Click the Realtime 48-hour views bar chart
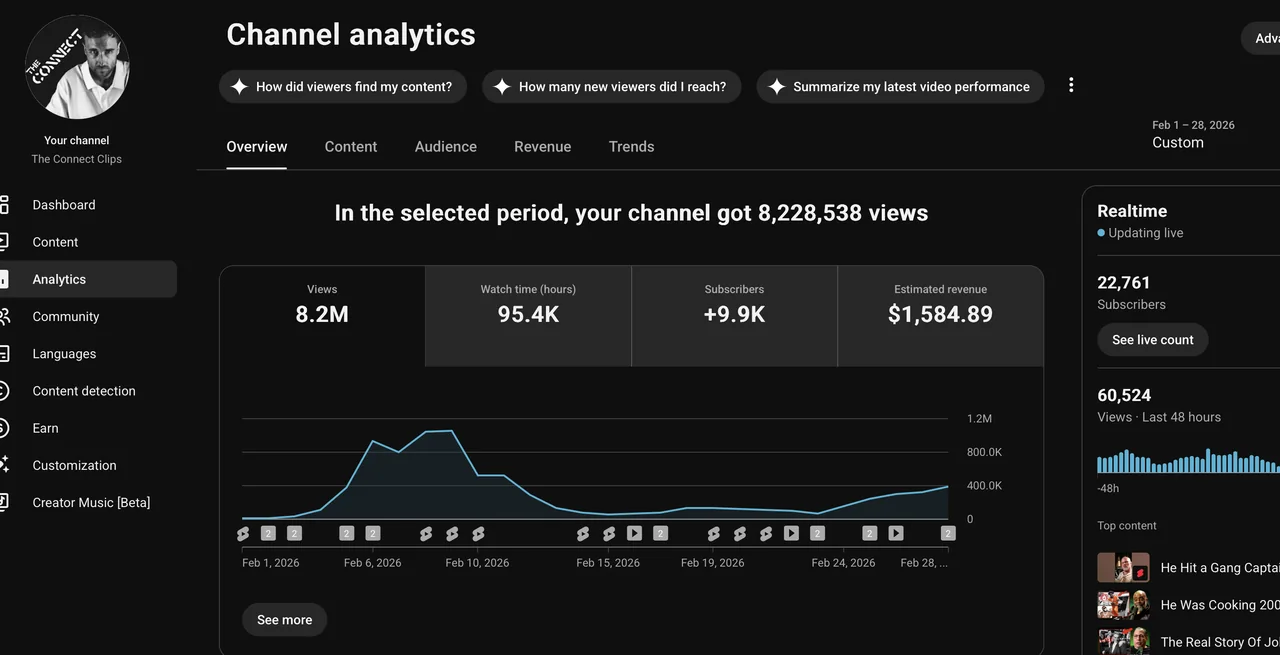The image size is (1280, 655). coord(1188,461)
